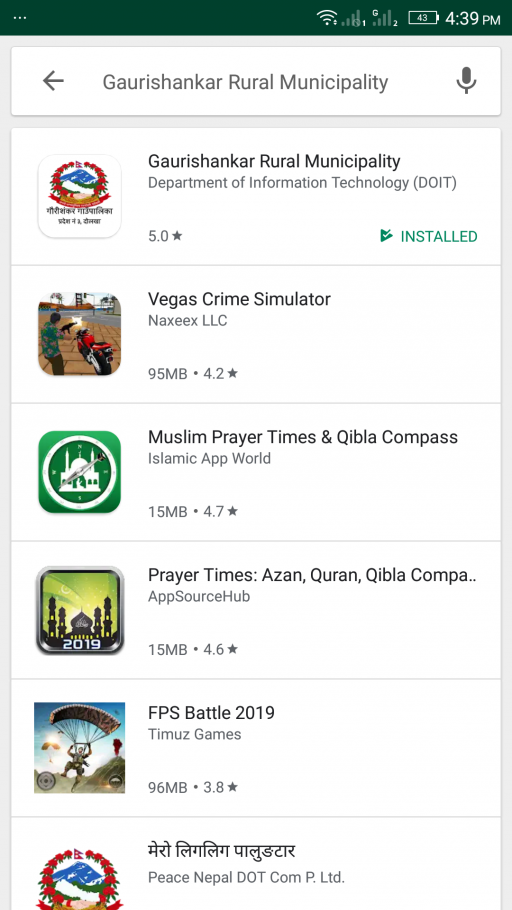
Task: Click the INSTALLED label on Gaurishankar app
Action: (429, 236)
